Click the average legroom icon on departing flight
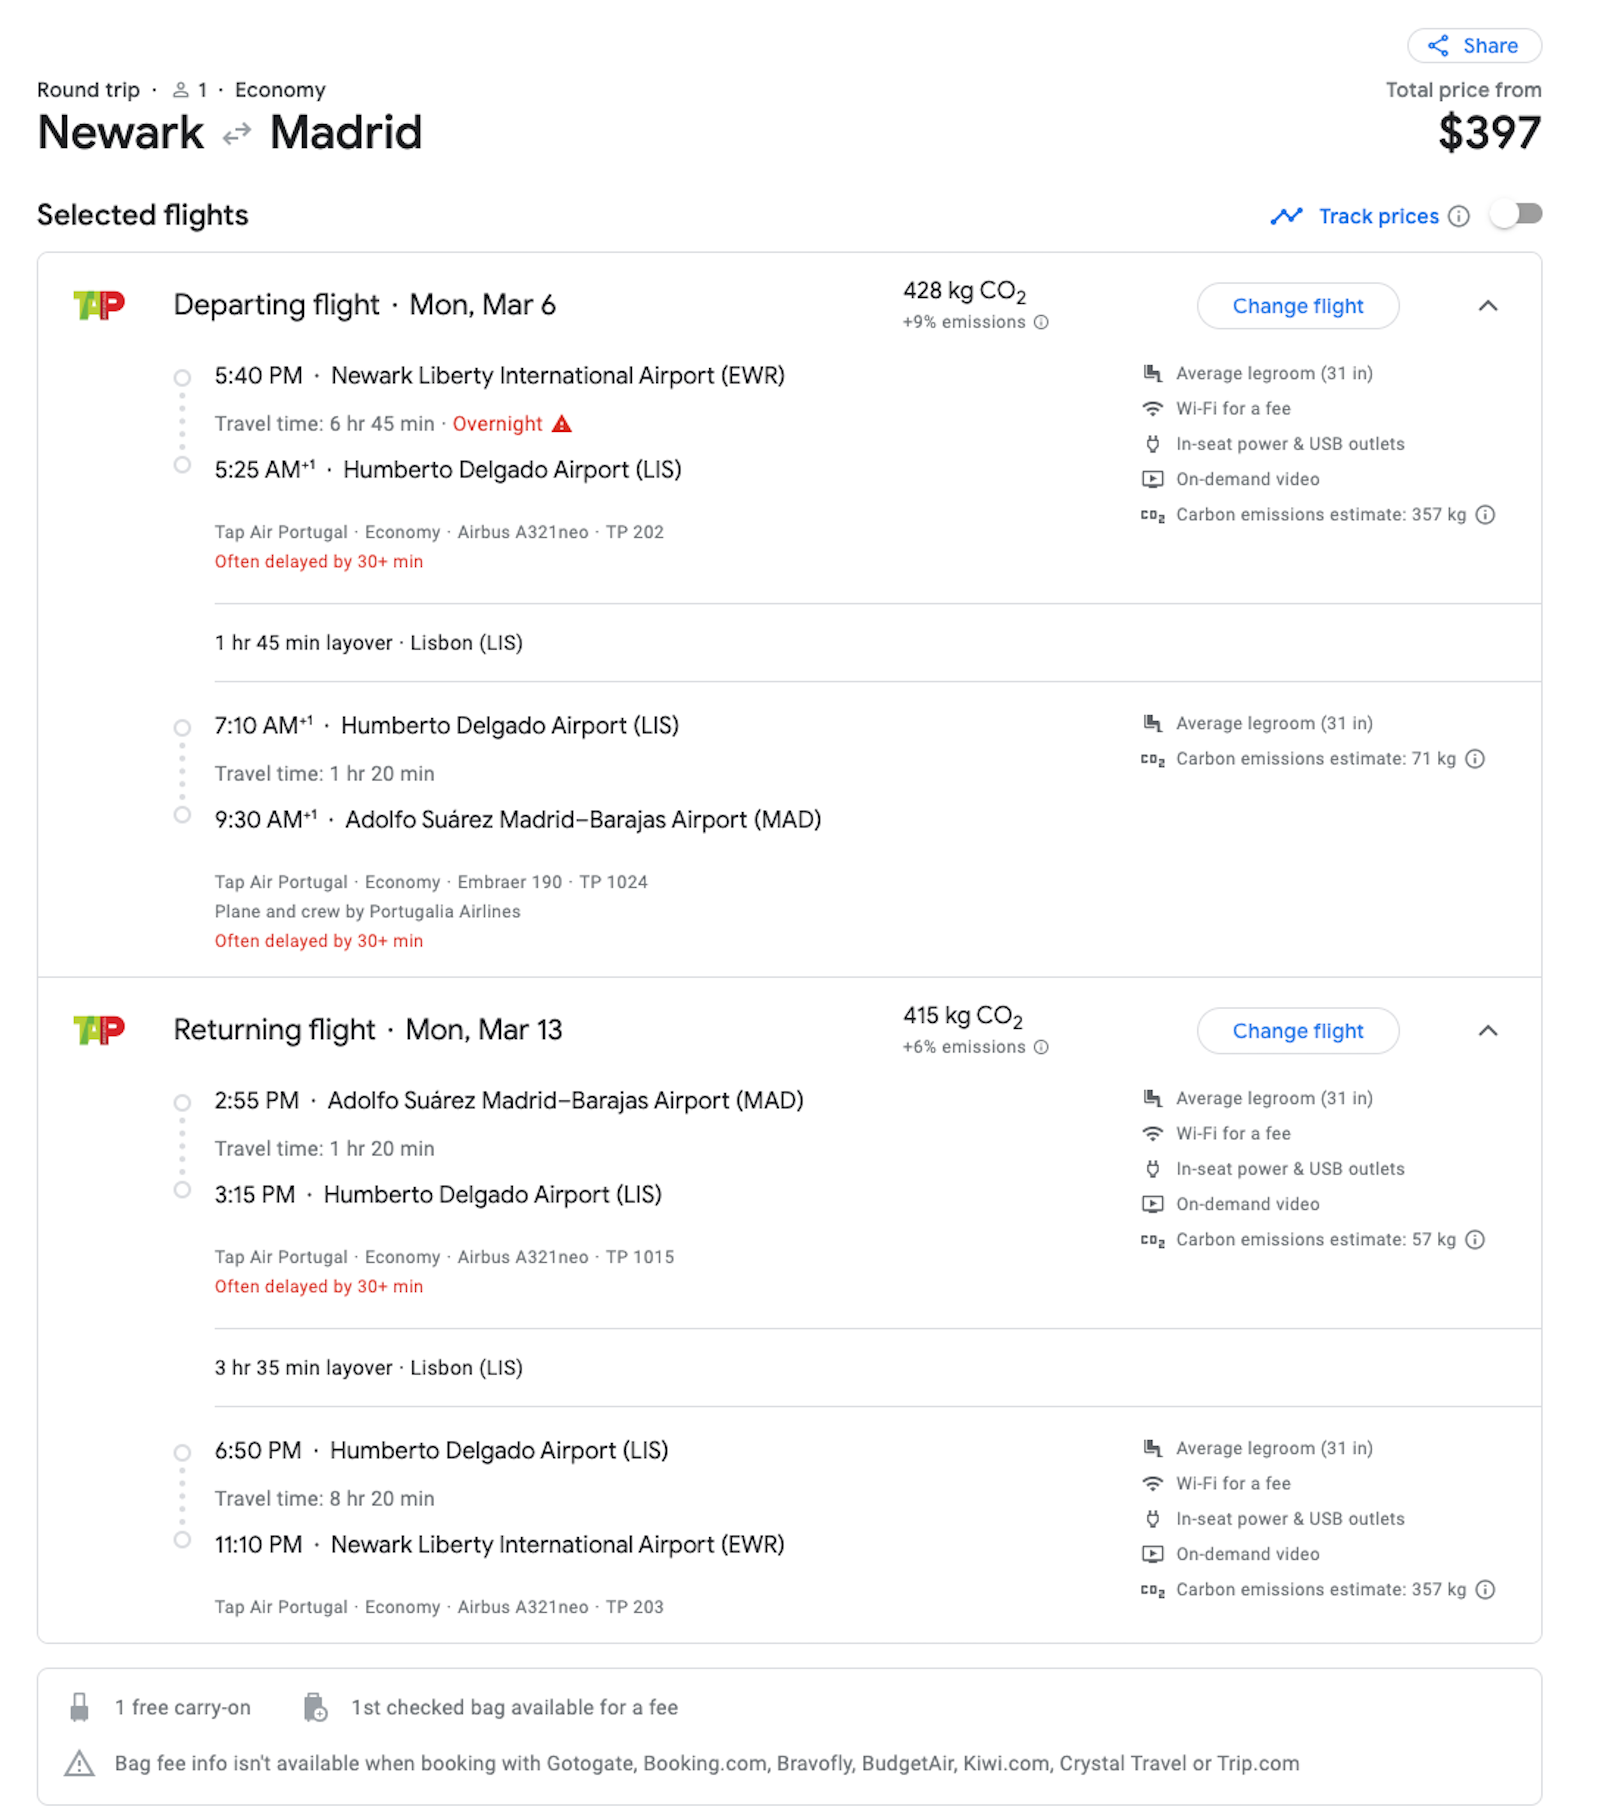Image resolution: width=1600 pixels, height=1819 pixels. [x=1152, y=372]
